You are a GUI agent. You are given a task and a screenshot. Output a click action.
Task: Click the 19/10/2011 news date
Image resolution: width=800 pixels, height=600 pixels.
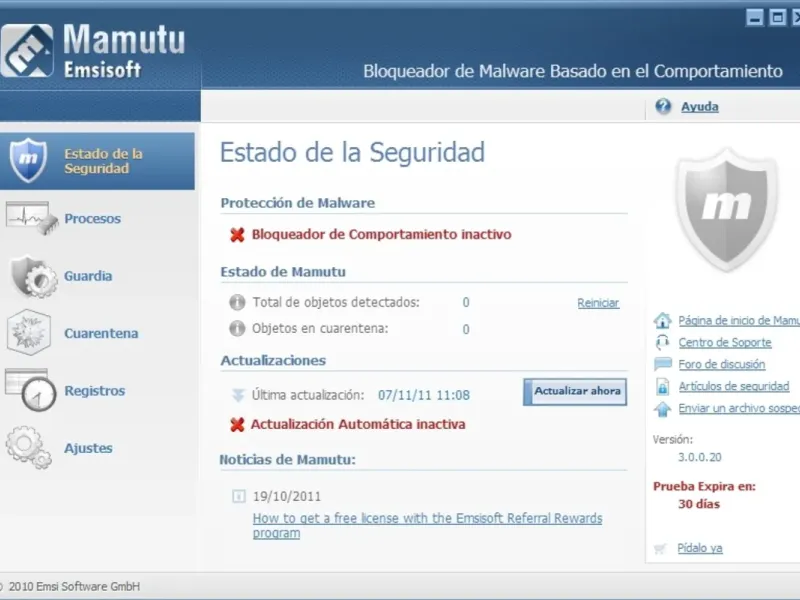[x=287, y=496]
